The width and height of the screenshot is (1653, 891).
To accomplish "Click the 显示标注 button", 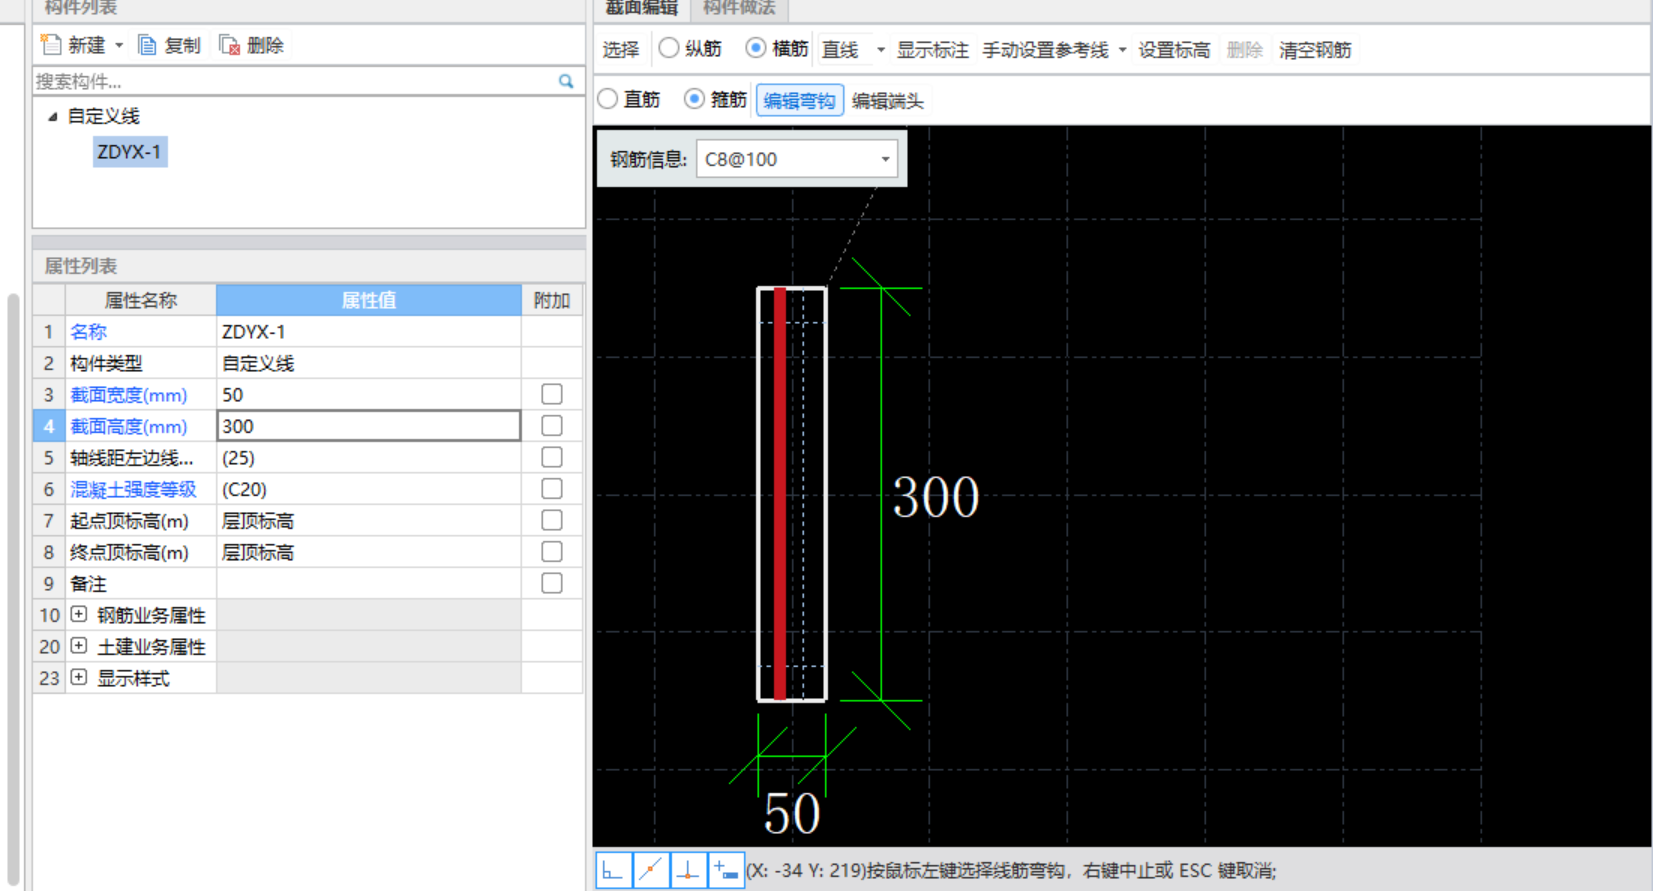I will point(932,49).
